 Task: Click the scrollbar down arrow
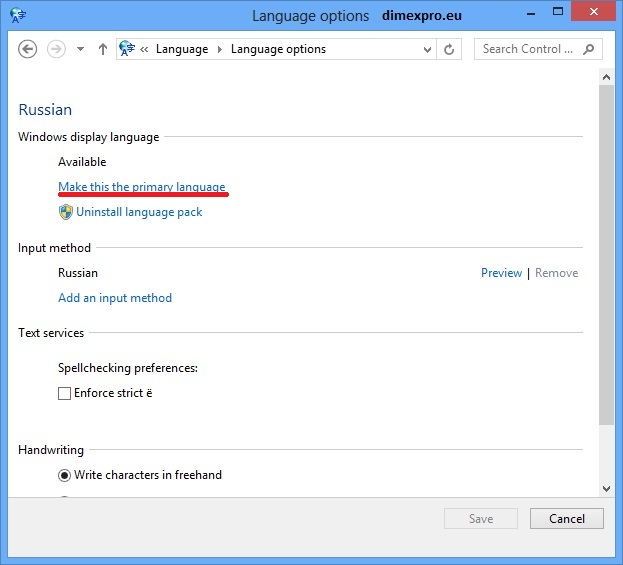(x=606, y=489)
